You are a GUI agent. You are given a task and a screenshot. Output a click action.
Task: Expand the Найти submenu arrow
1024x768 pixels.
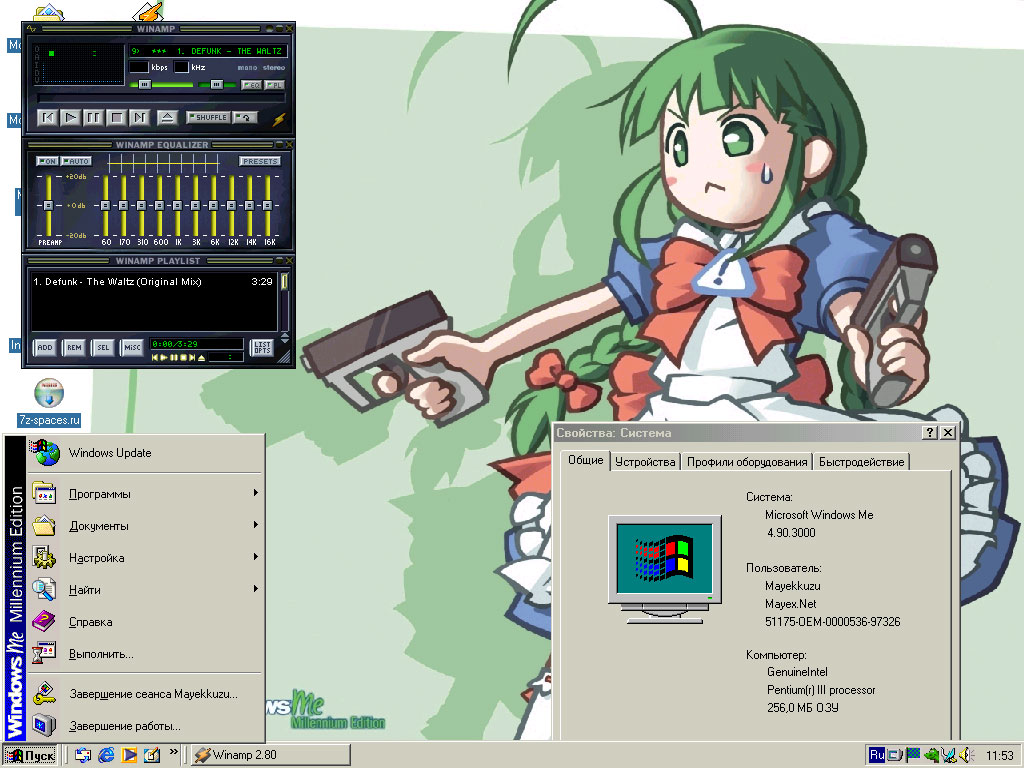pos(256,589)
